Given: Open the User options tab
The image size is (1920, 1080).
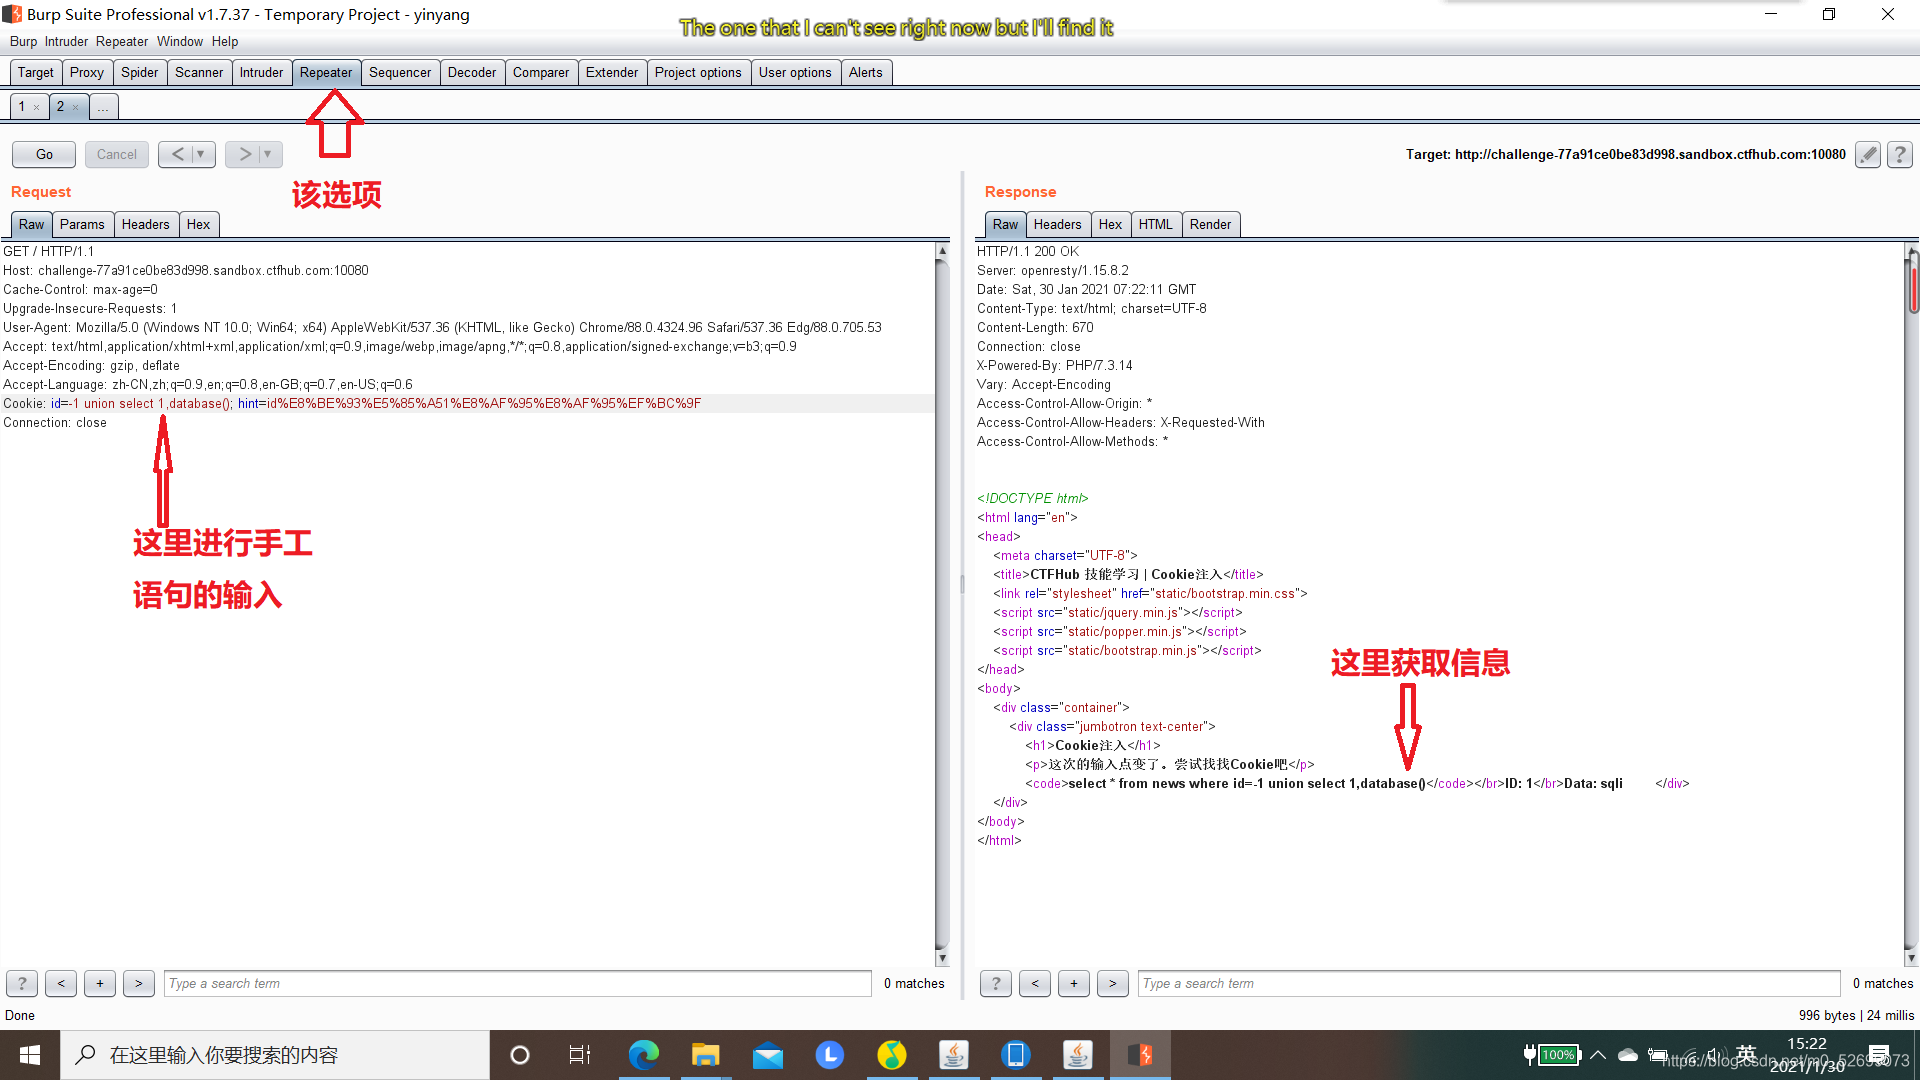Looking at the screenshot, I should 795,73.
